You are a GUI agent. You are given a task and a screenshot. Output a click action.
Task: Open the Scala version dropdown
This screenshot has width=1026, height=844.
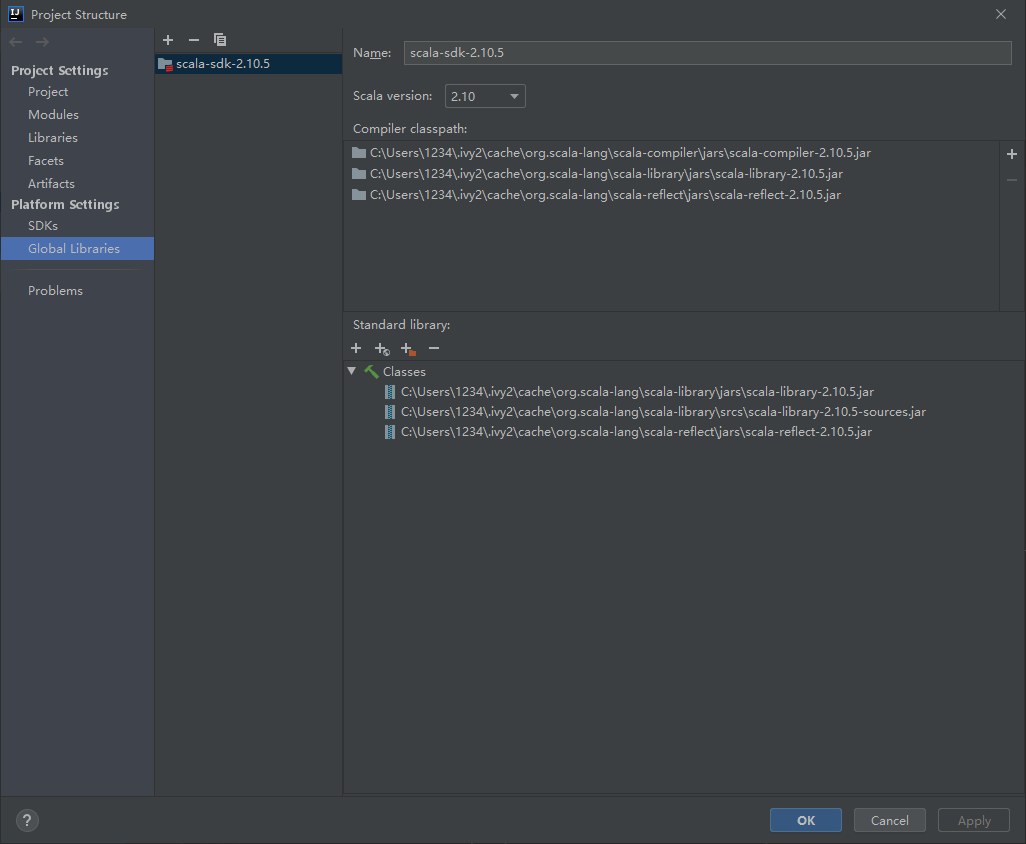(485, 96)
